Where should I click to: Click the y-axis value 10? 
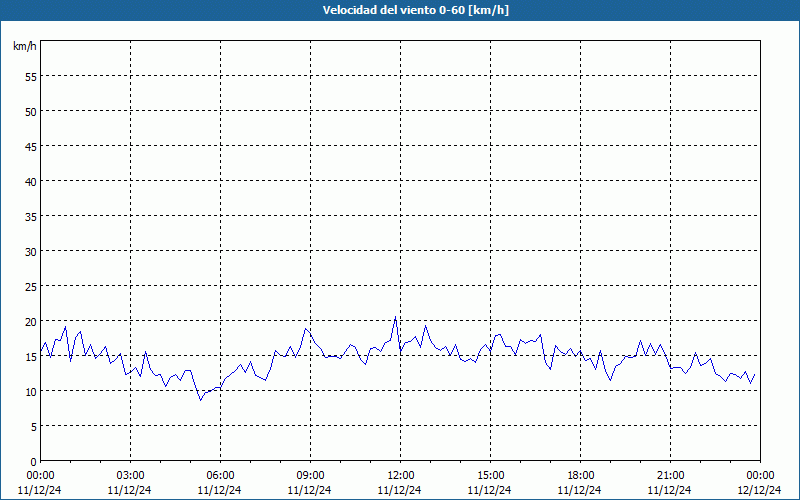pos(31,391)
